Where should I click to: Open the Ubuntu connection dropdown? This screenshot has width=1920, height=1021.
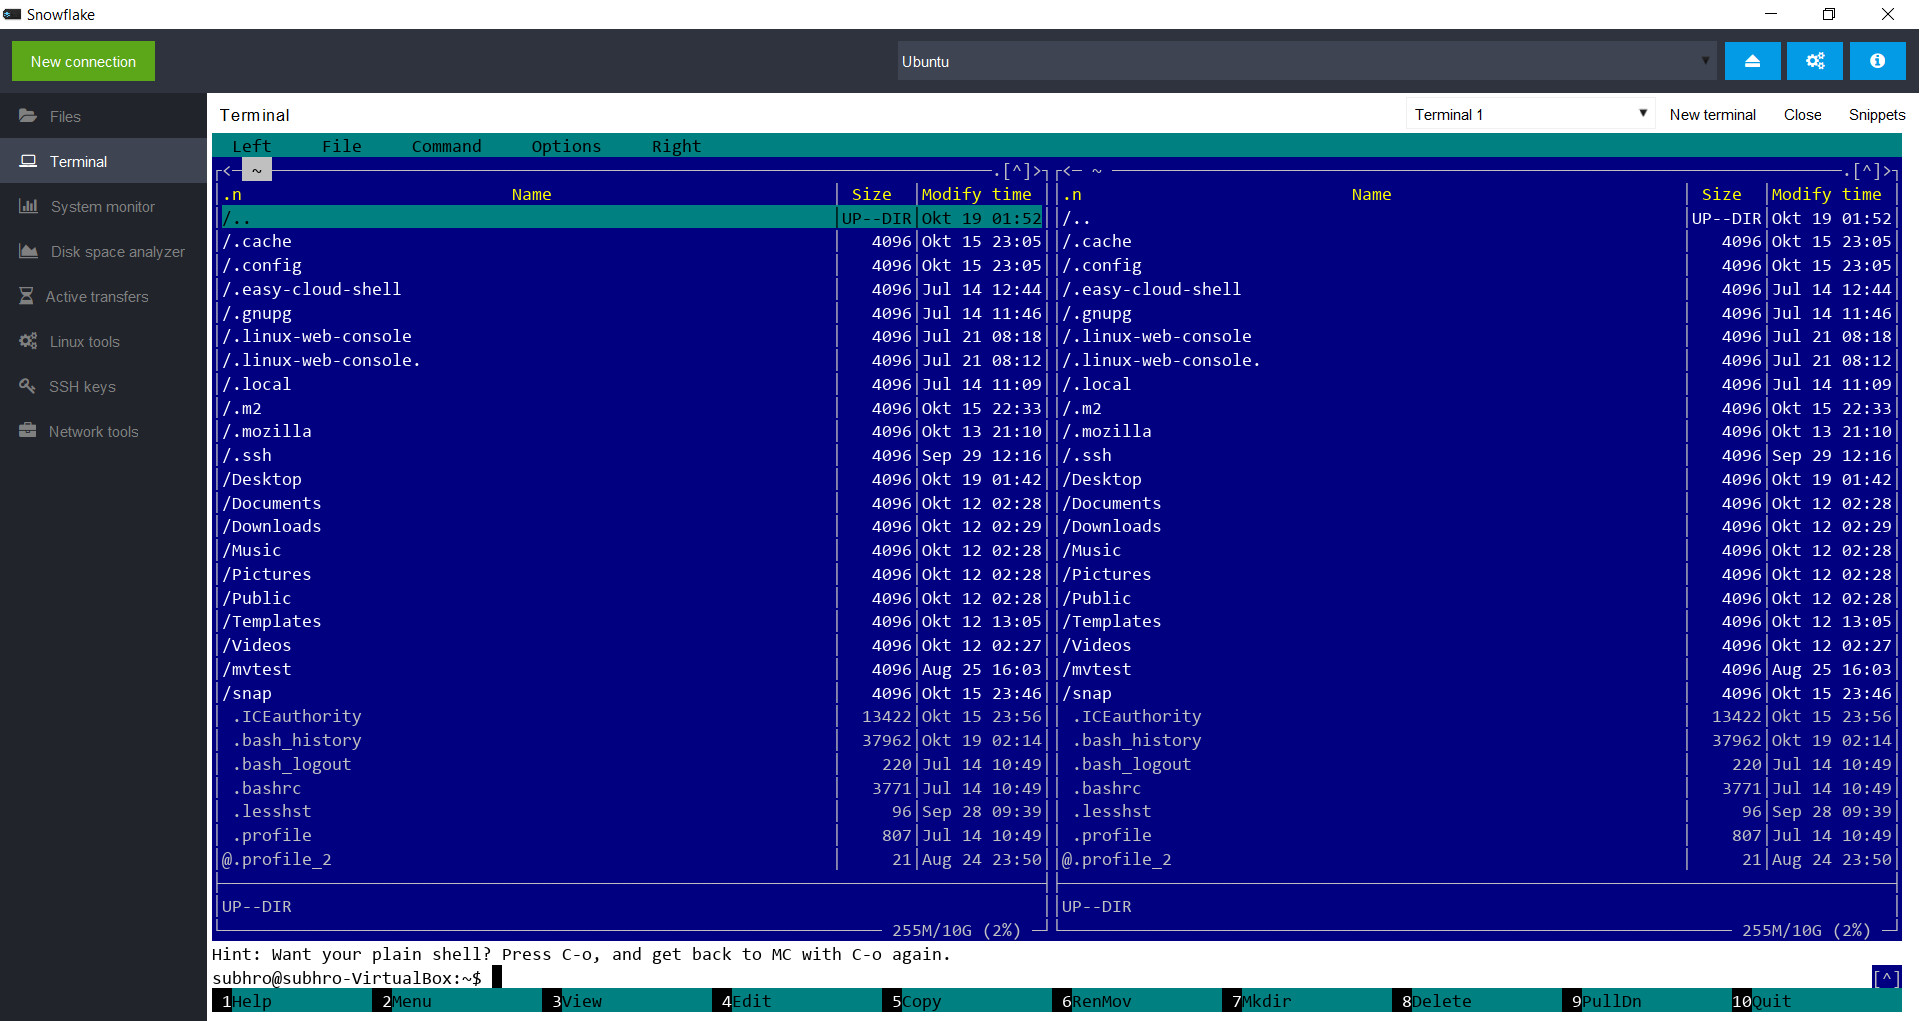click(1306, 61)
